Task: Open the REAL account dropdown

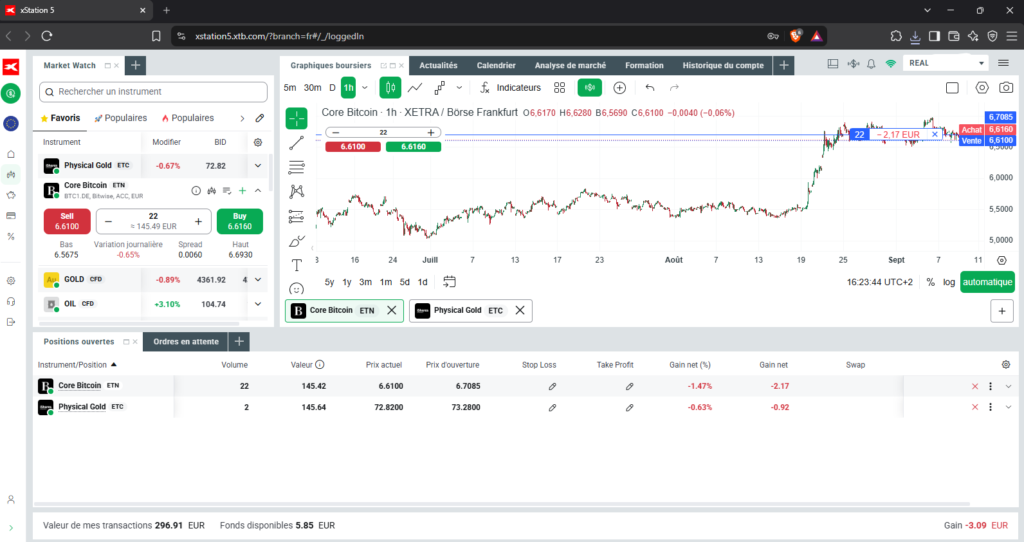Action: 946,63
